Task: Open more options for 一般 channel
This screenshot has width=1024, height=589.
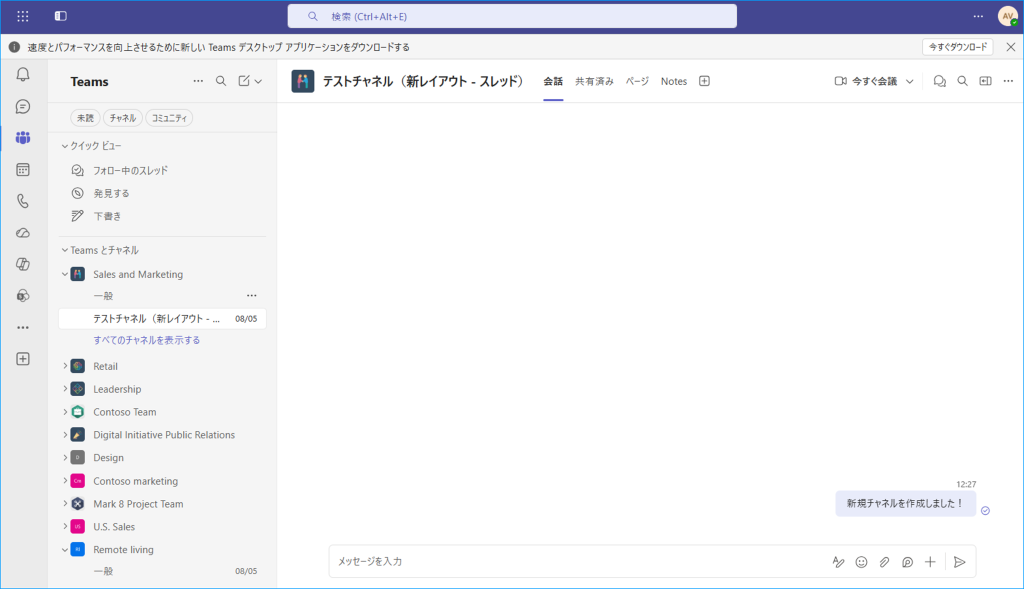Action: 251,296
